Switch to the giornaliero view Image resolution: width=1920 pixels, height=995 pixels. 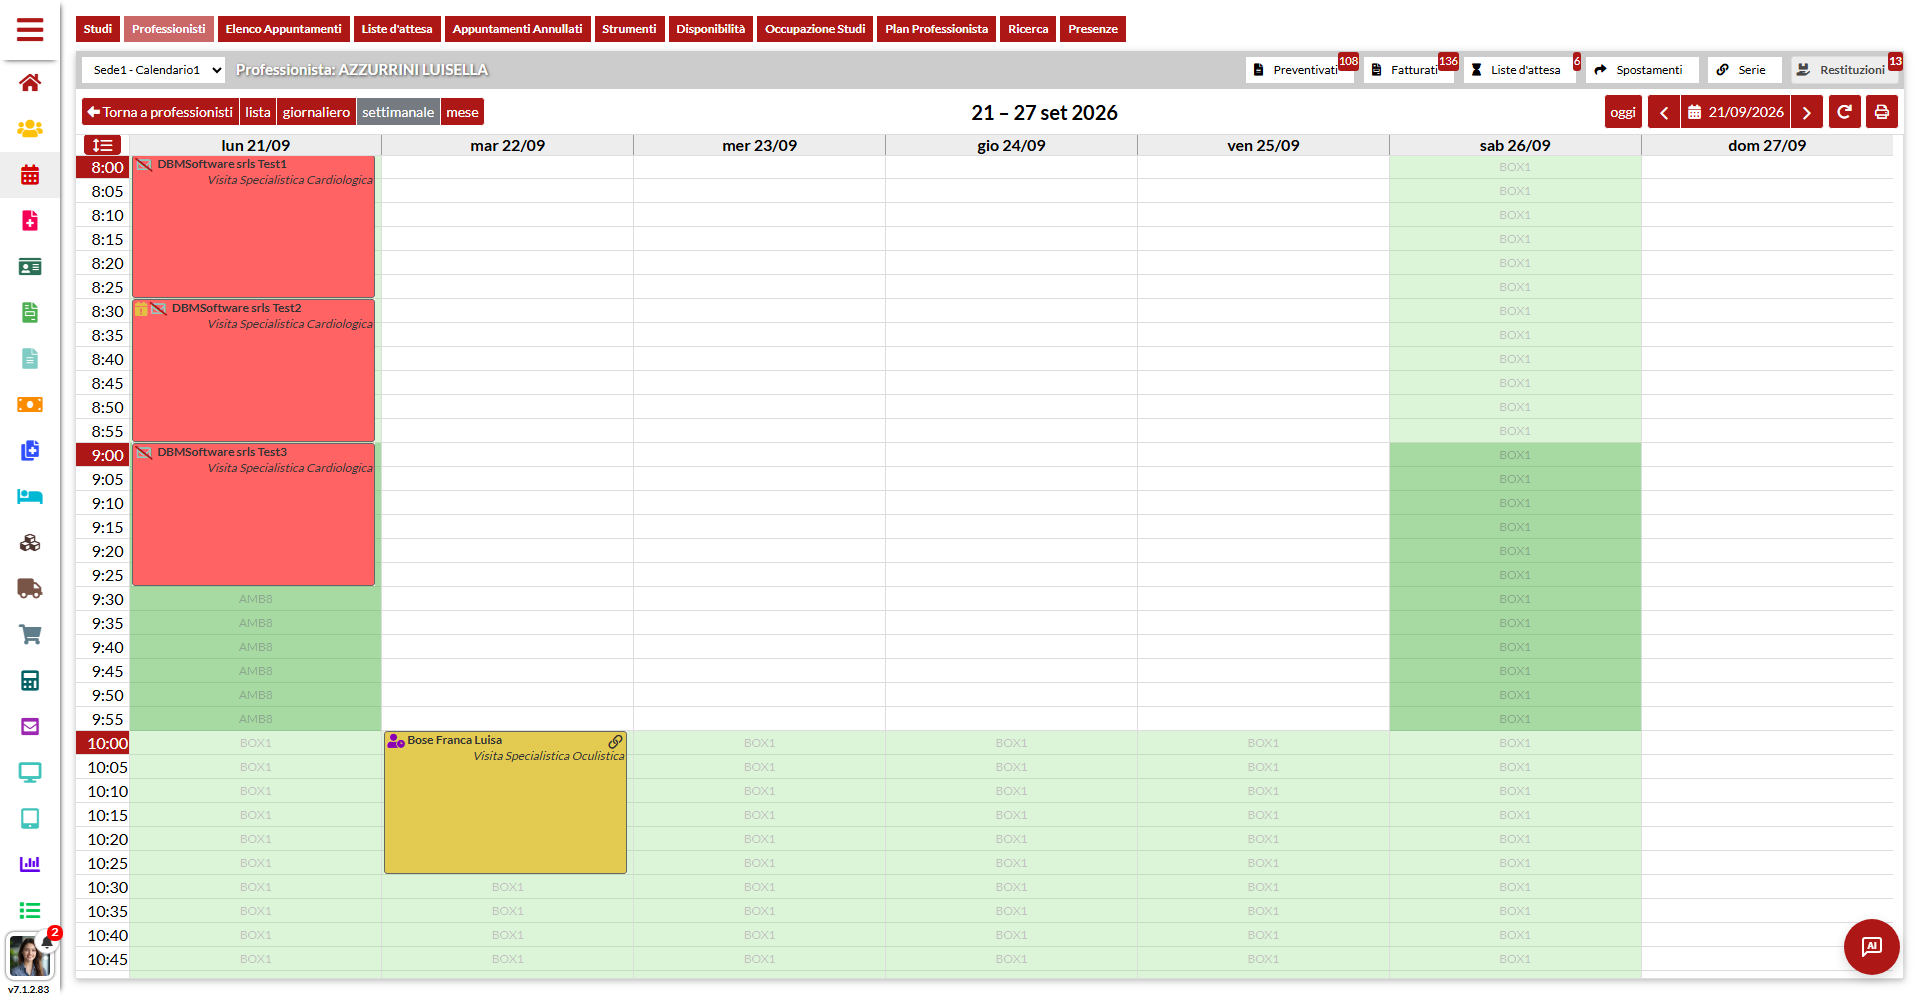click(316, 112)
